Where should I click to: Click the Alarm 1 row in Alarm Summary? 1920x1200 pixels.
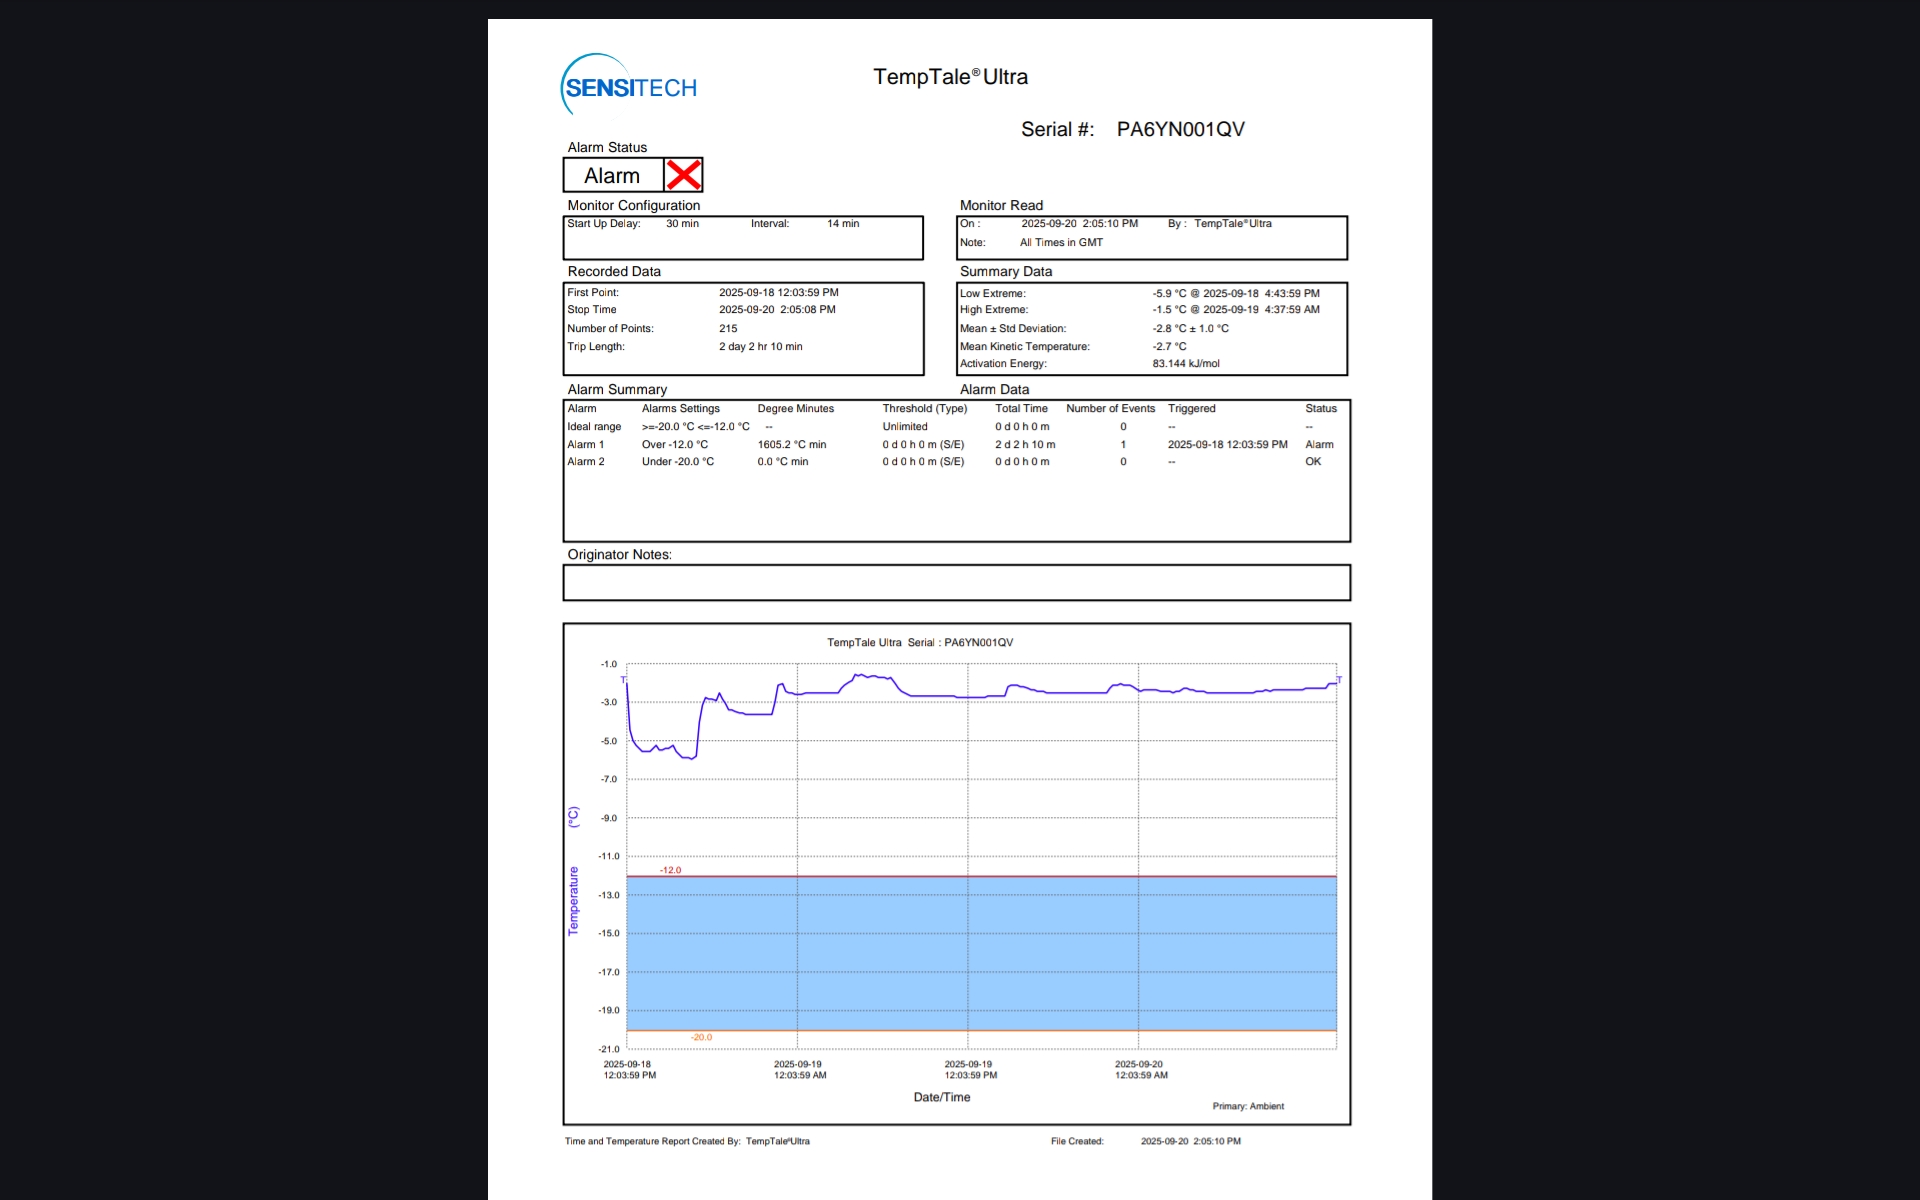coord(586,444)
